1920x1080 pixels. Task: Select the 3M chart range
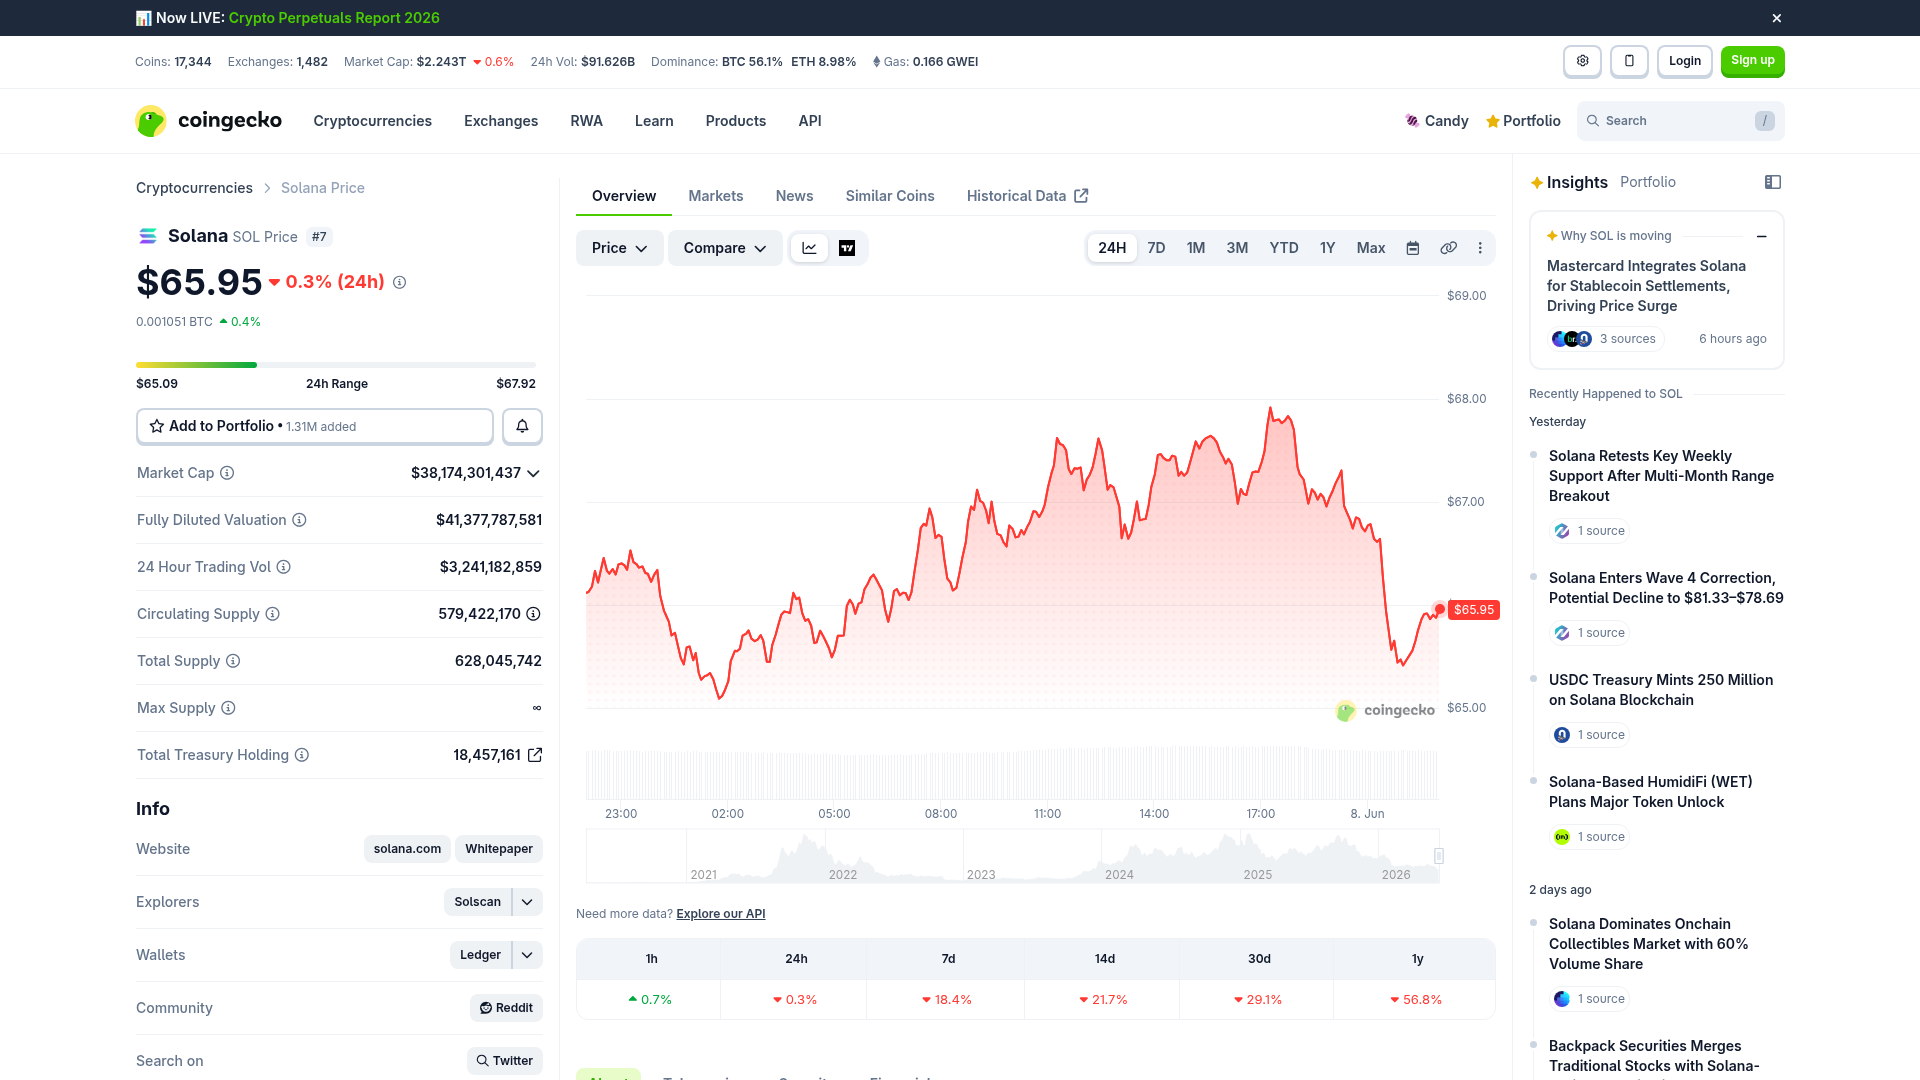click(x=1237, y=248)
